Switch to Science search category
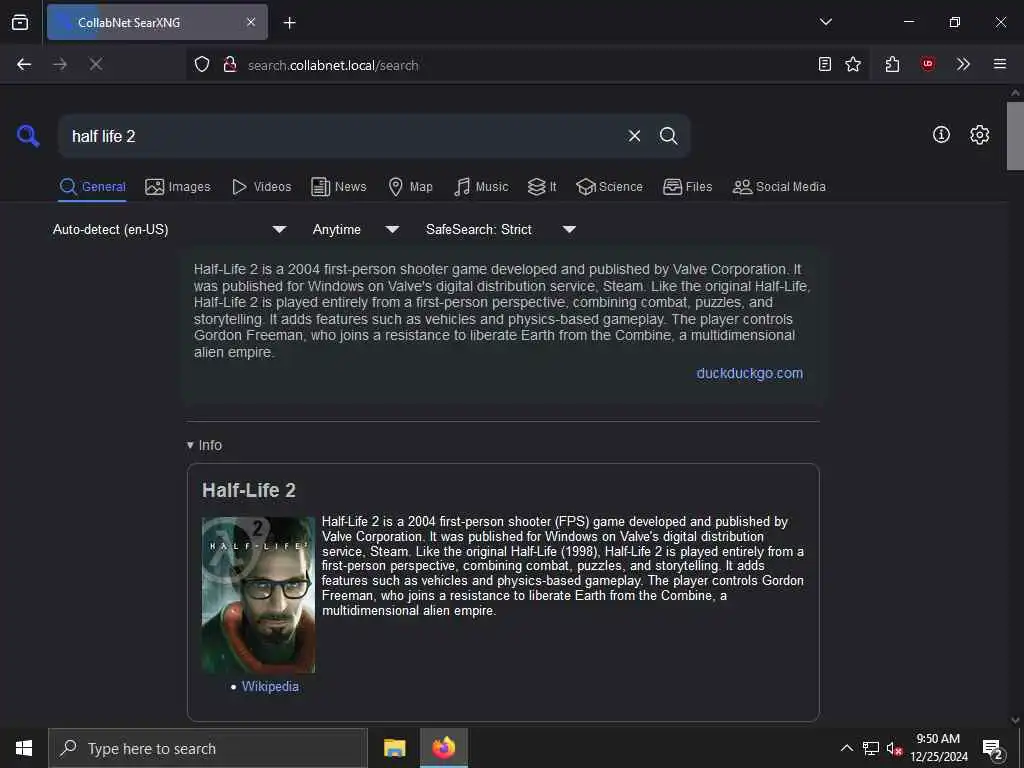Screen dimensions: 1024x768 tap(609, 187)
